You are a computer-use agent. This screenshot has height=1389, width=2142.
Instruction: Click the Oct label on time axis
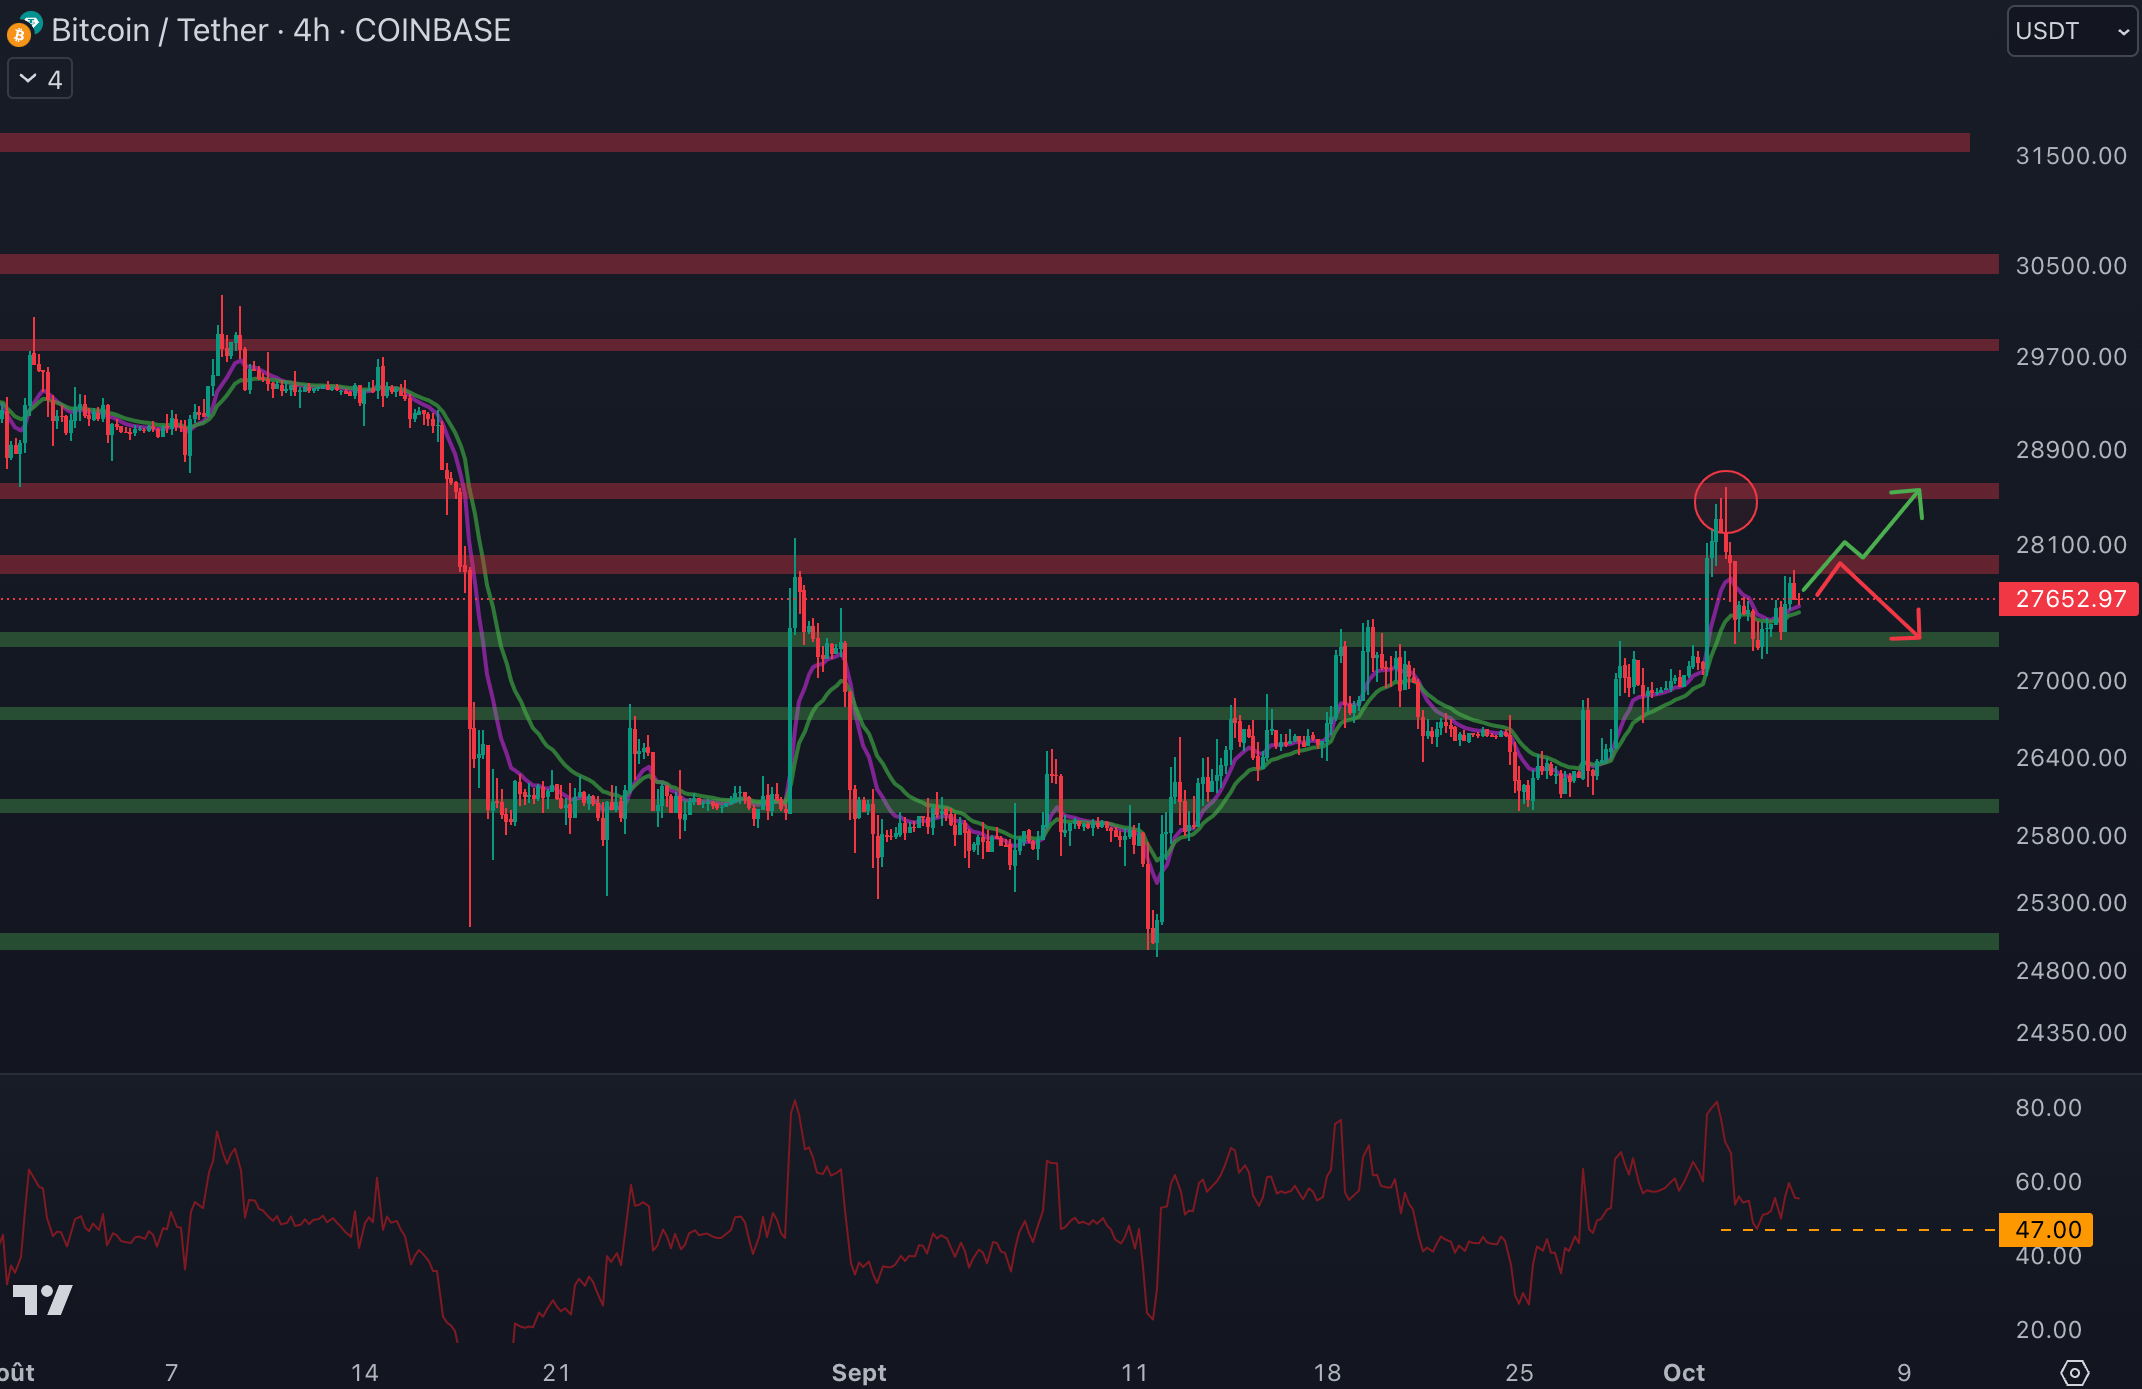[1683, 1372]
